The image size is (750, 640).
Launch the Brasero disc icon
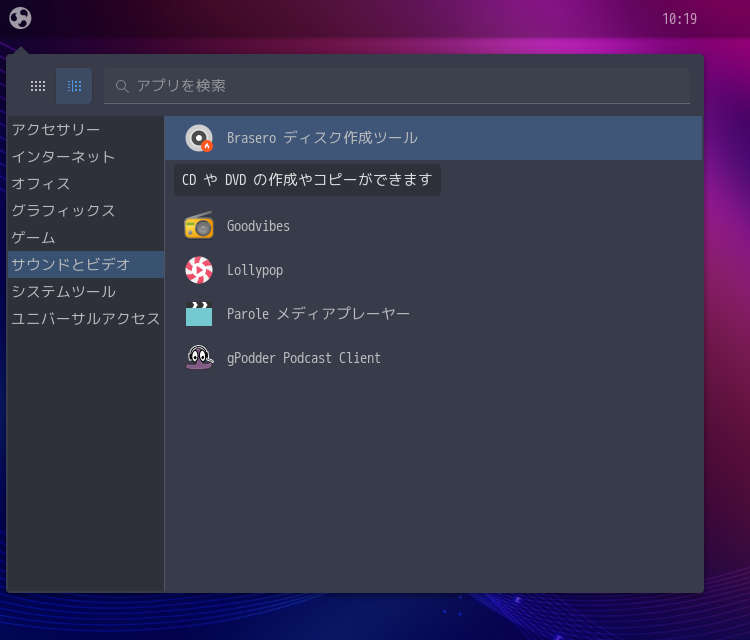click(199, 138)
